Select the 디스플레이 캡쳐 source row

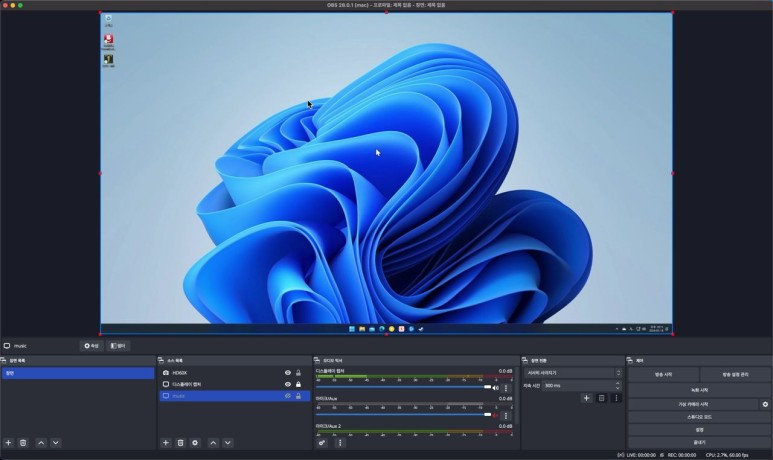(x=235, y=384)
